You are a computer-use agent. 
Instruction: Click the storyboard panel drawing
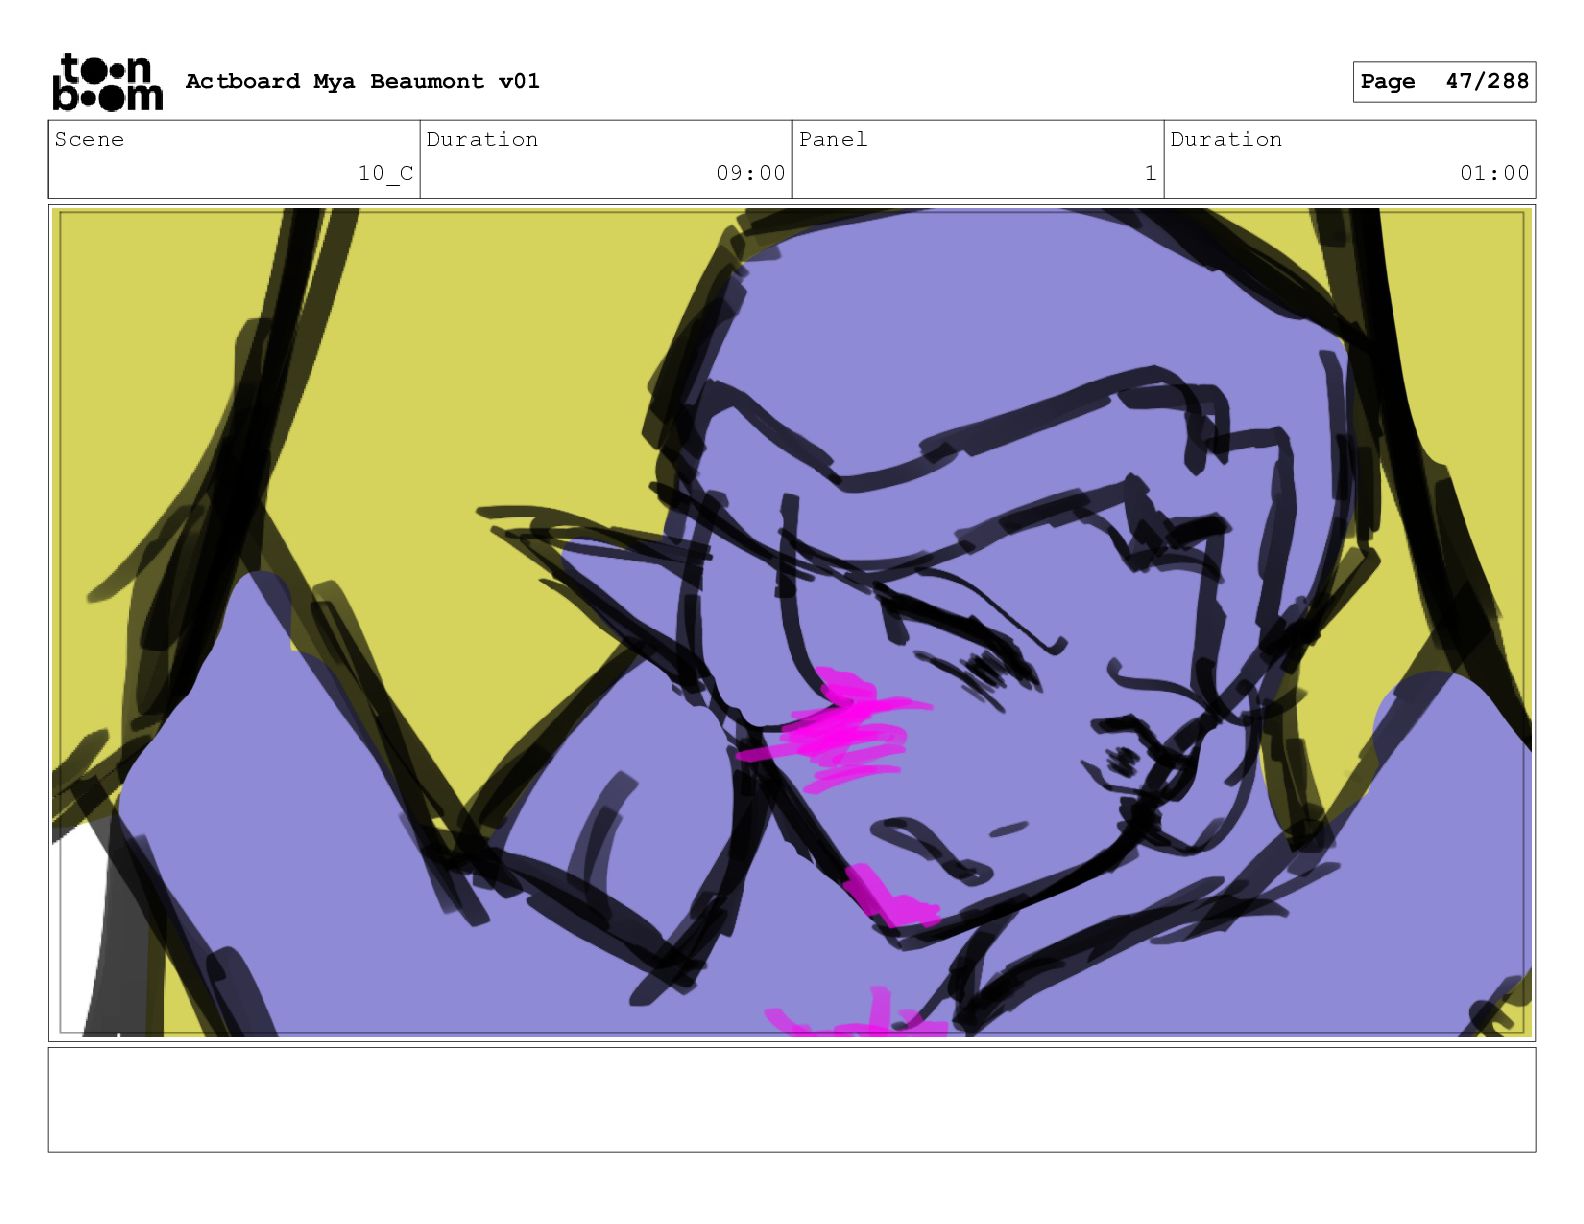coord(791,622)
